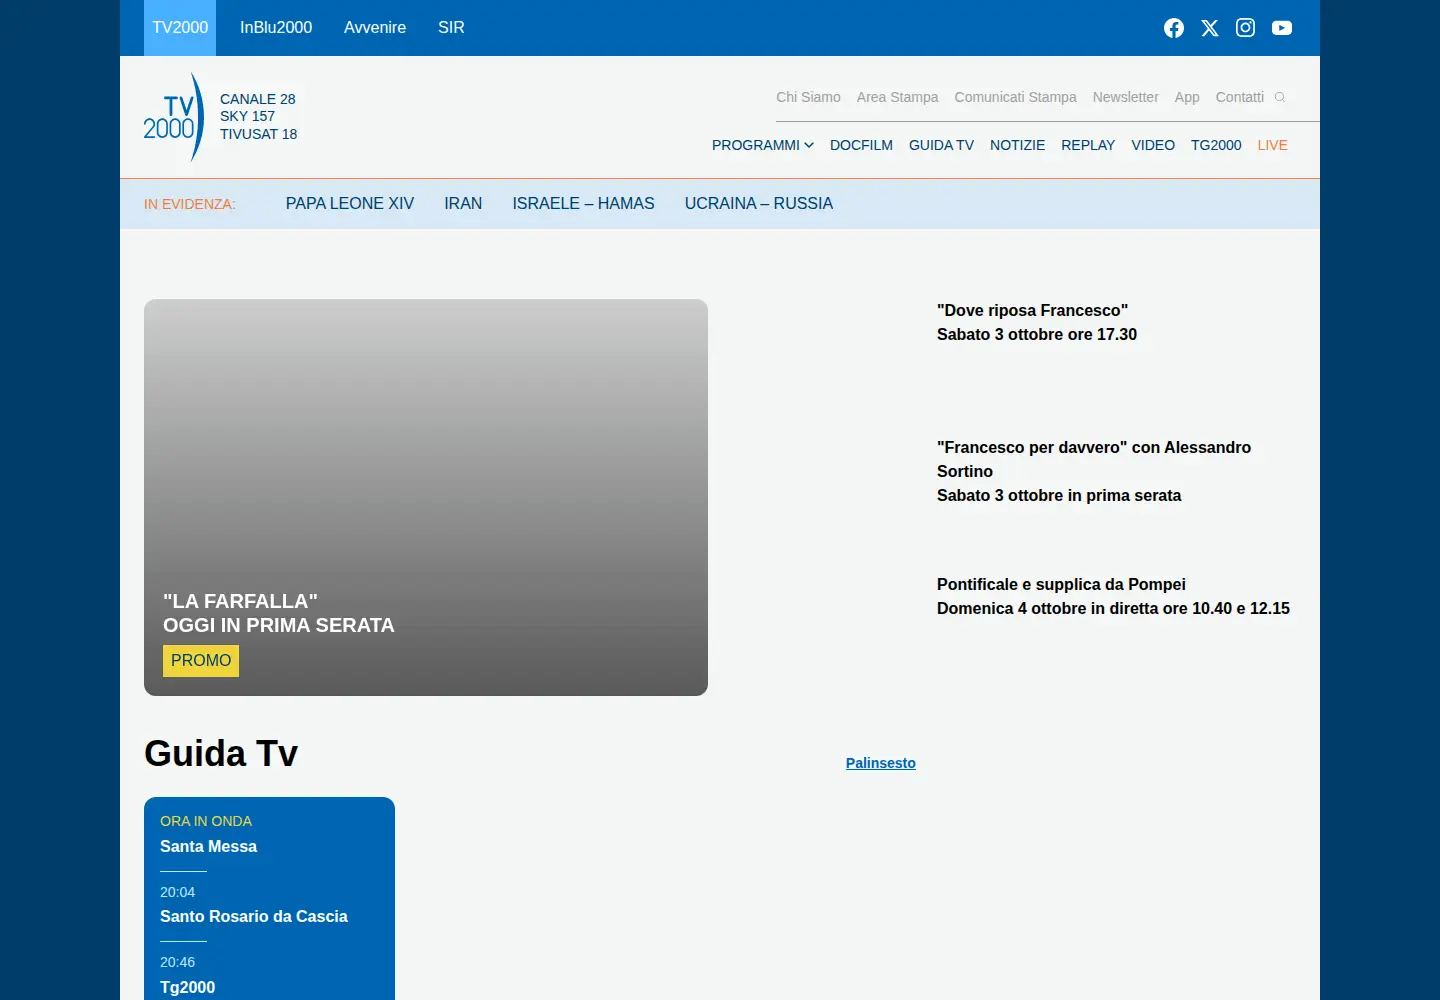1440x1000 pixels.
Task: Go to the Avvenire top tab
Action: pyautogui.click(x=375, y=28)
